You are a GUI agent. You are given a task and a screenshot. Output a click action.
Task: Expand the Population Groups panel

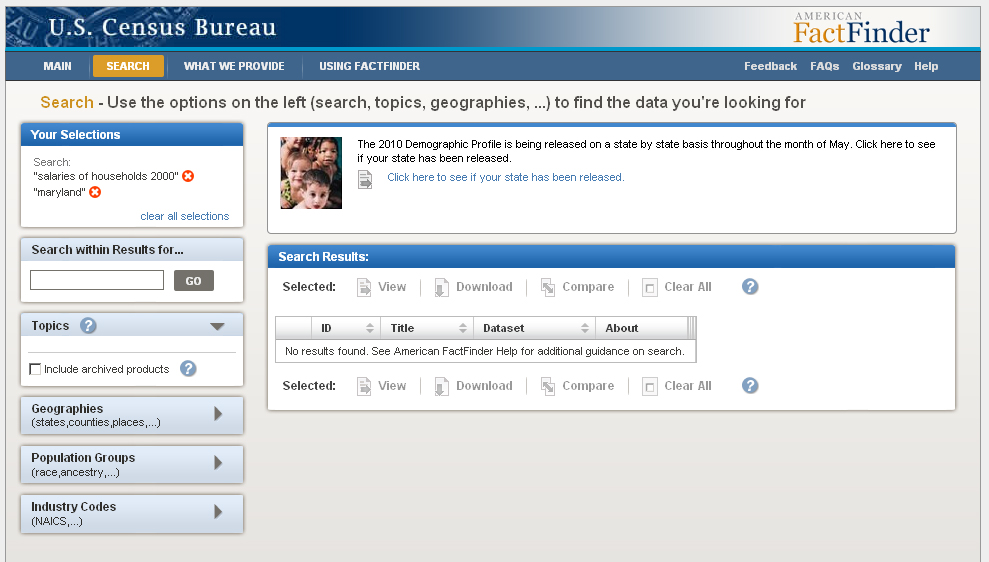[x=132, y=464]
